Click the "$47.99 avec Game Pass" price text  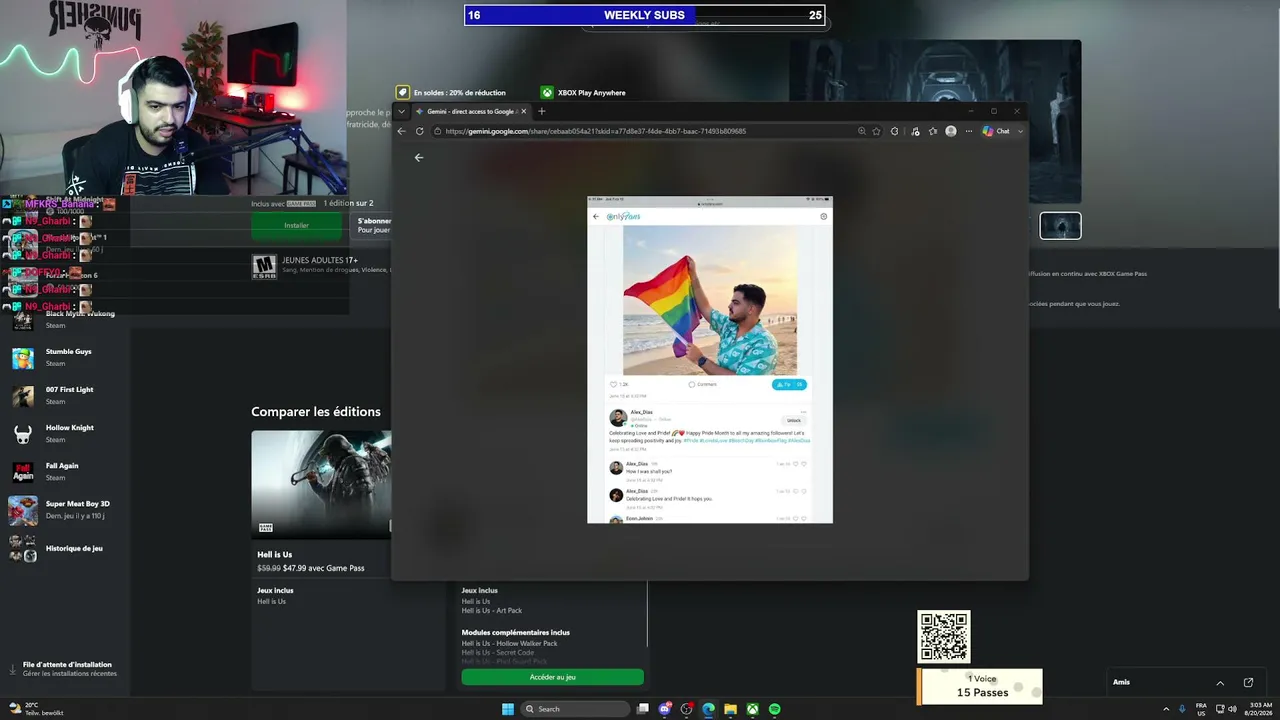324,568
